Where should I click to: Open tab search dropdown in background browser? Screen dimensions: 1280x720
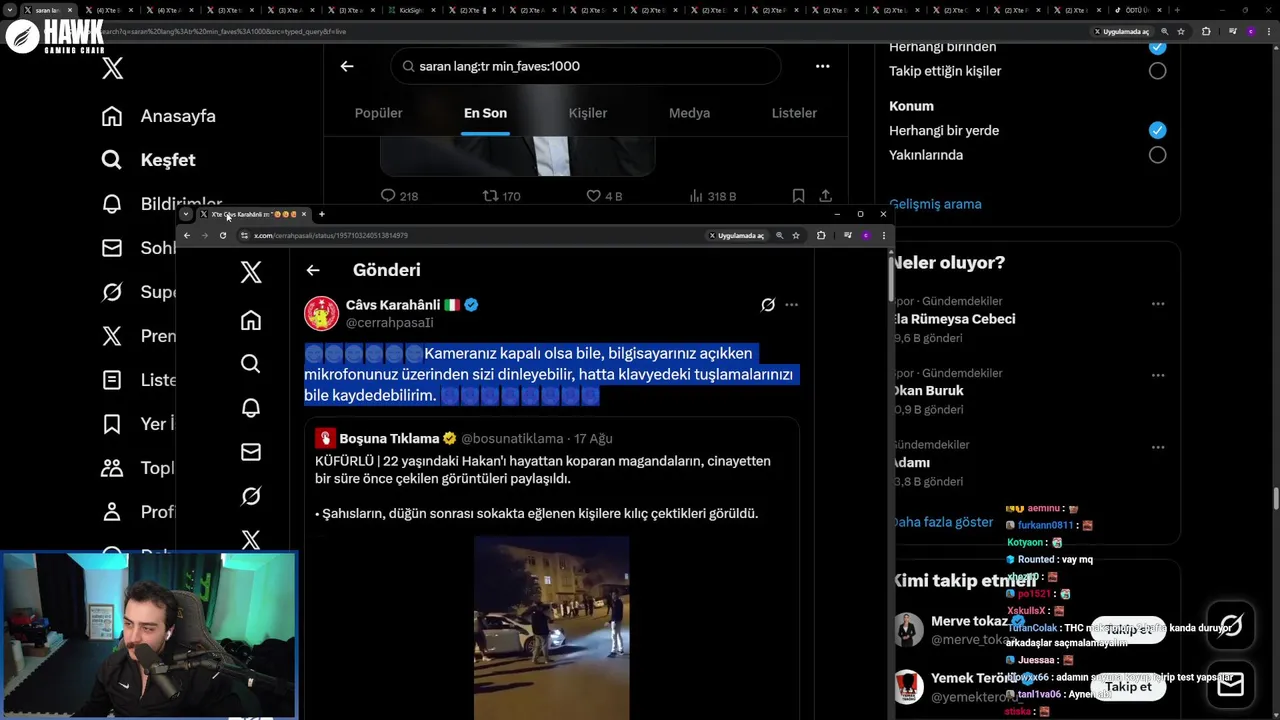(x=10, y=10)
